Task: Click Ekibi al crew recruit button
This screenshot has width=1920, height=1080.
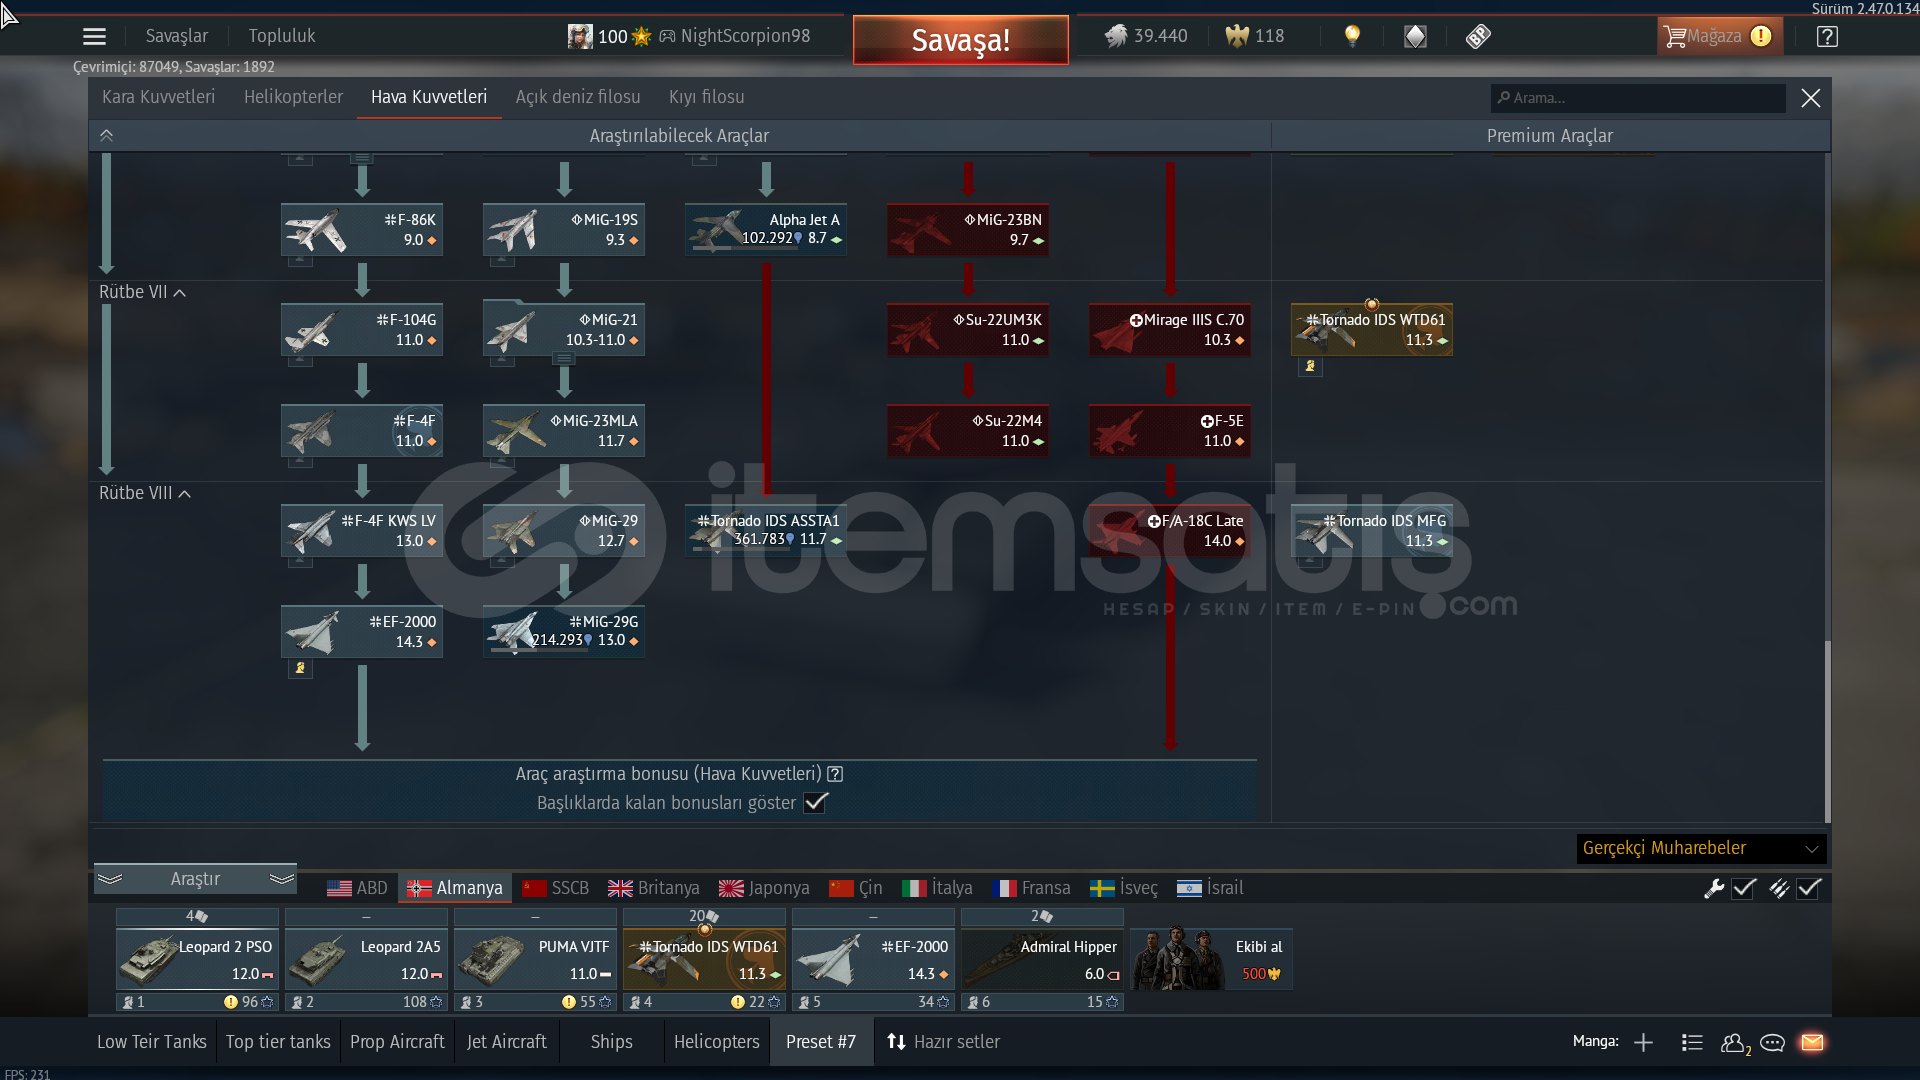Action: 1212,959
